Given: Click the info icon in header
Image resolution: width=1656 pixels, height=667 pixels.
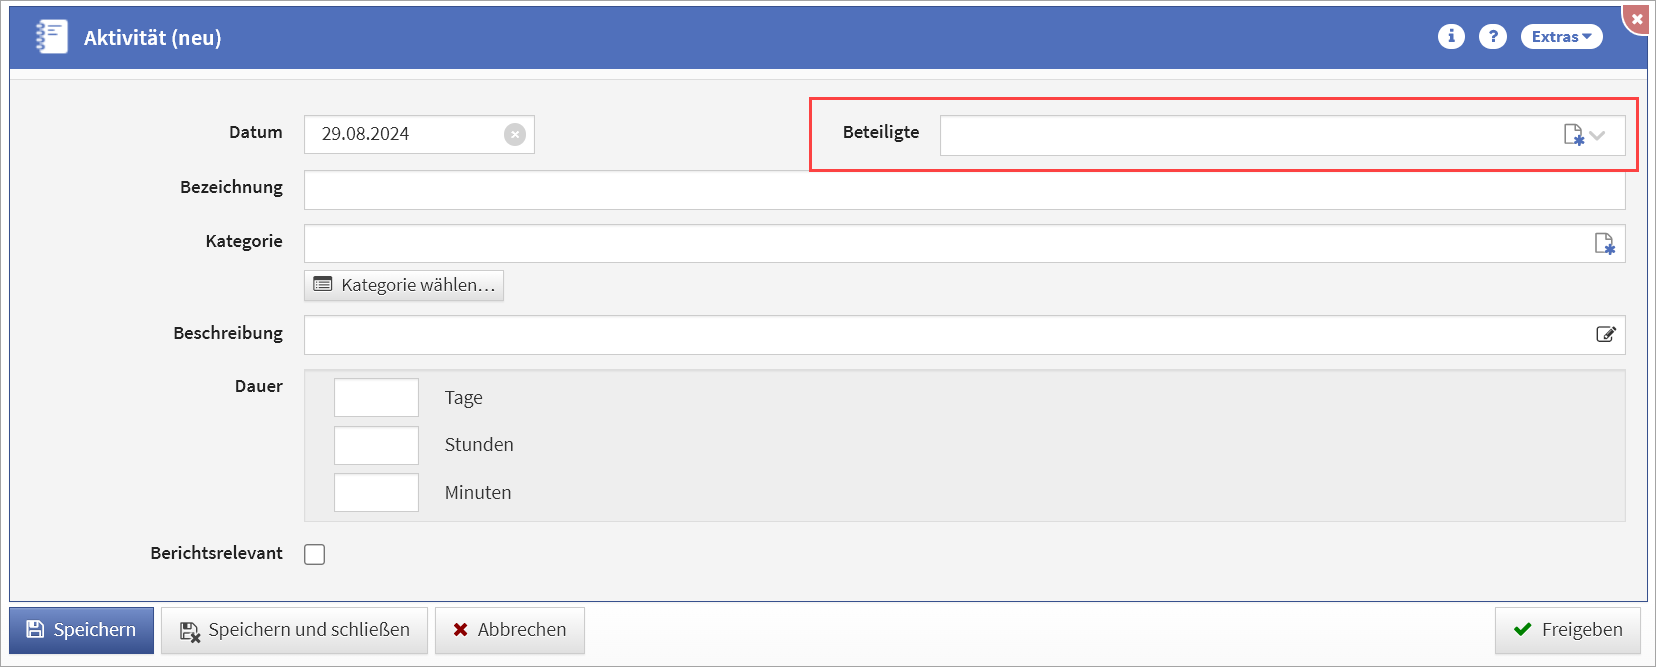Looking at the screenshot, I should [x=1451, y=37].
